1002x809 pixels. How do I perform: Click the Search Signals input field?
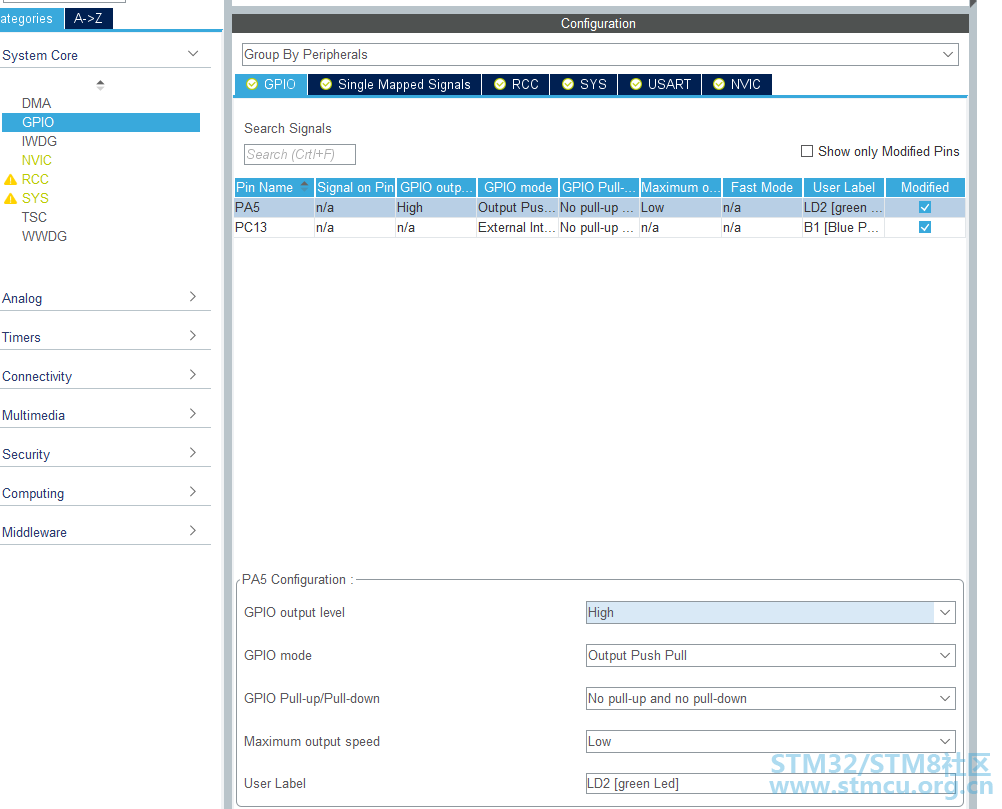[x=300, y=155]
